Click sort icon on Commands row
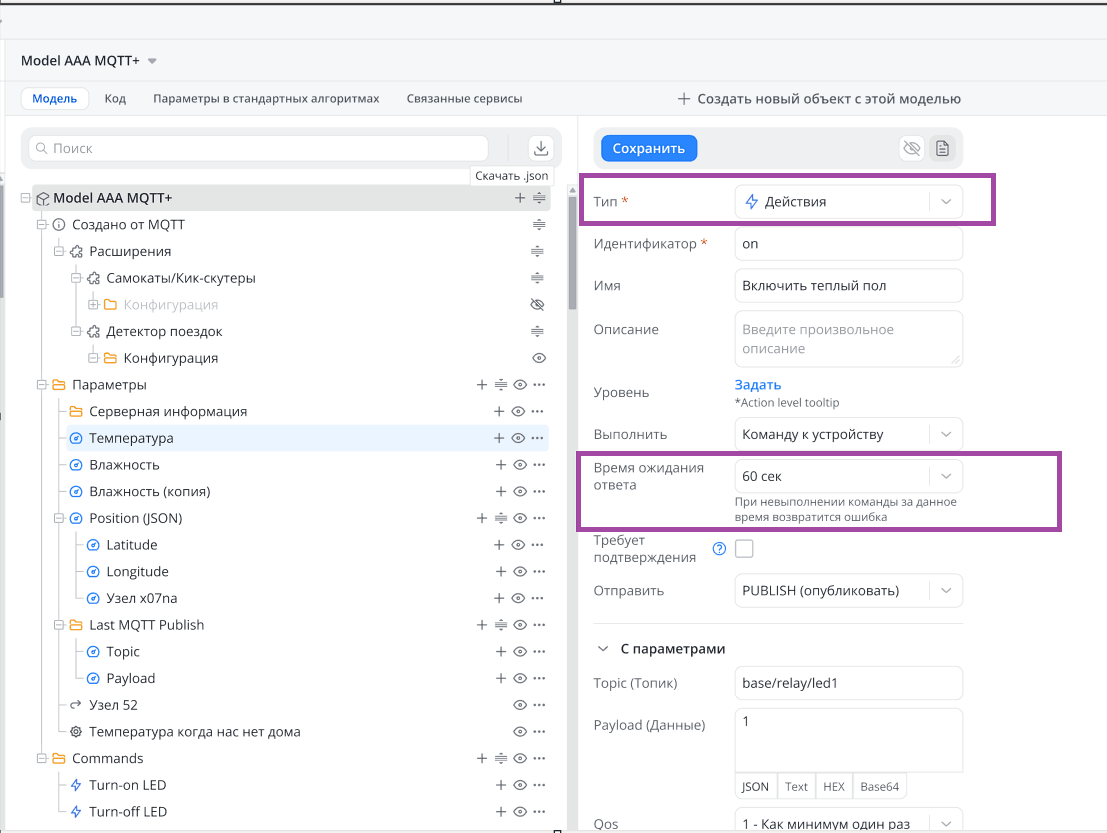The height and width of the screenshot is (833, 1107). tap(501, 758)
